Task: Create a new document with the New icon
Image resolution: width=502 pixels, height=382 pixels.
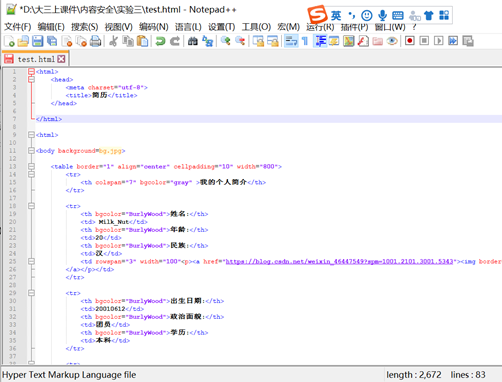Action: [9, 41]
